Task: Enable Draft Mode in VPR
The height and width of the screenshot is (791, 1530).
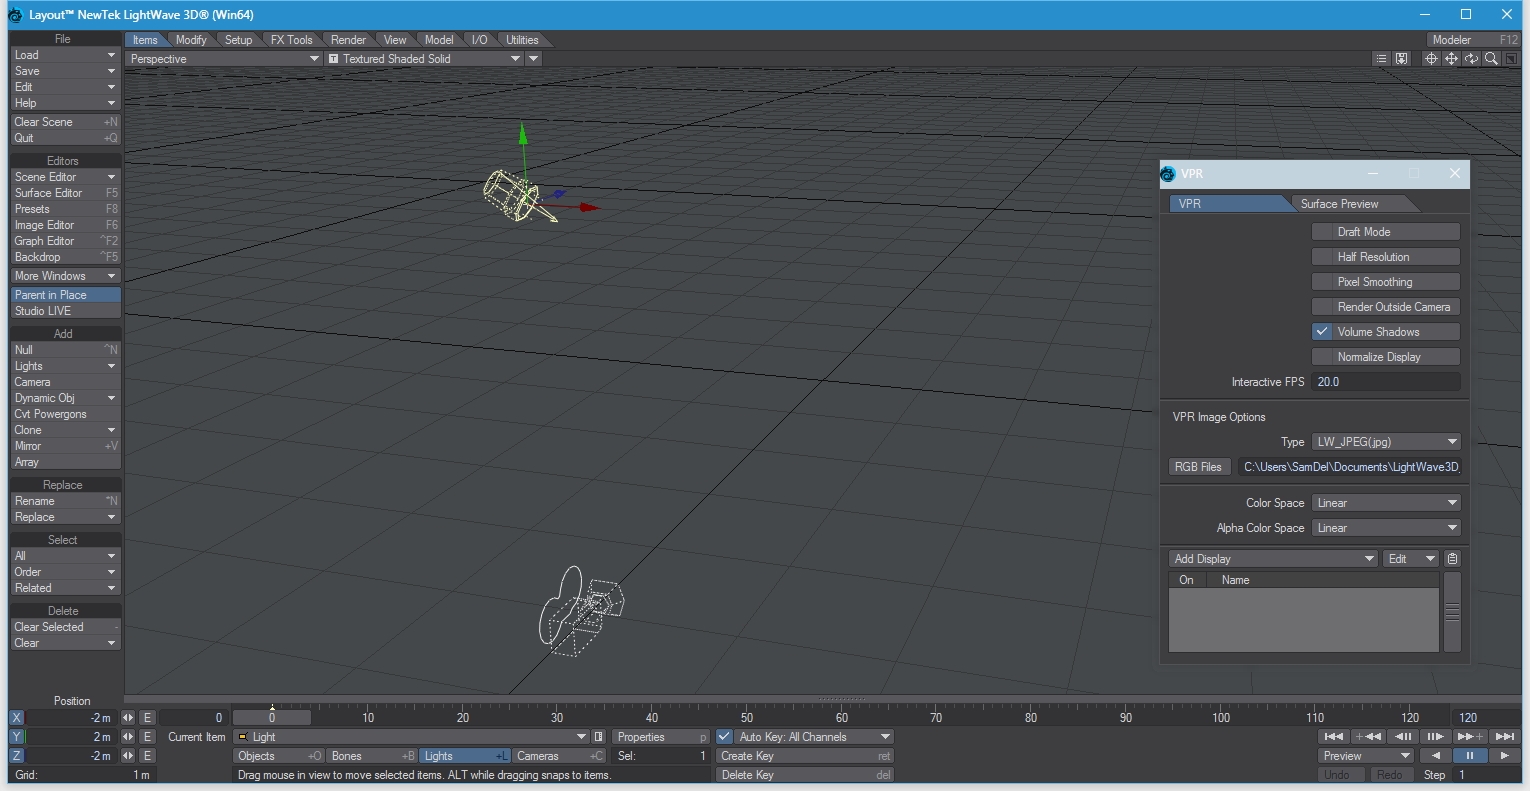Action: coord(1385,232)
